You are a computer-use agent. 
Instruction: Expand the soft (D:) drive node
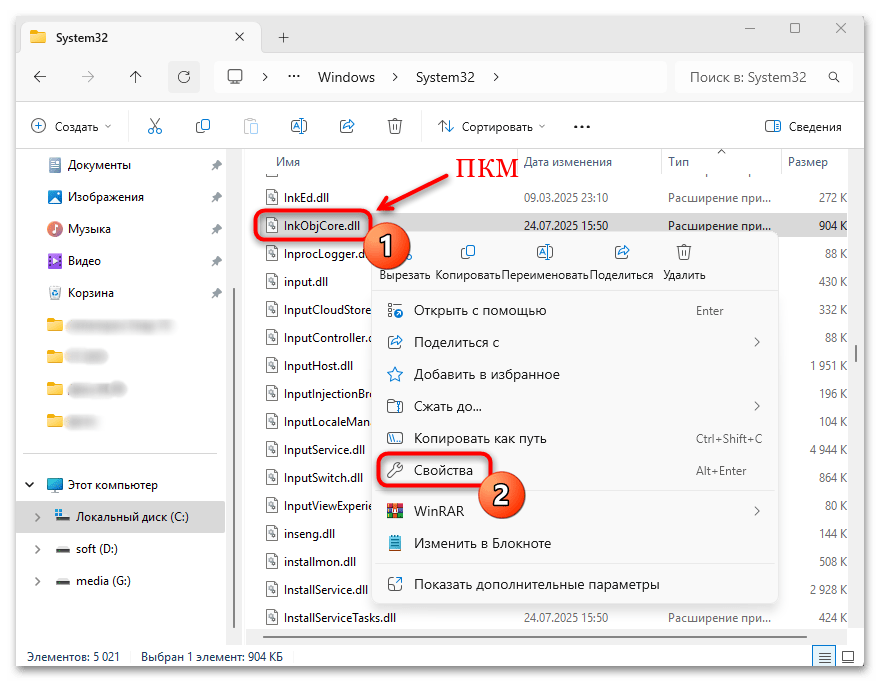[x=38, y=549]
